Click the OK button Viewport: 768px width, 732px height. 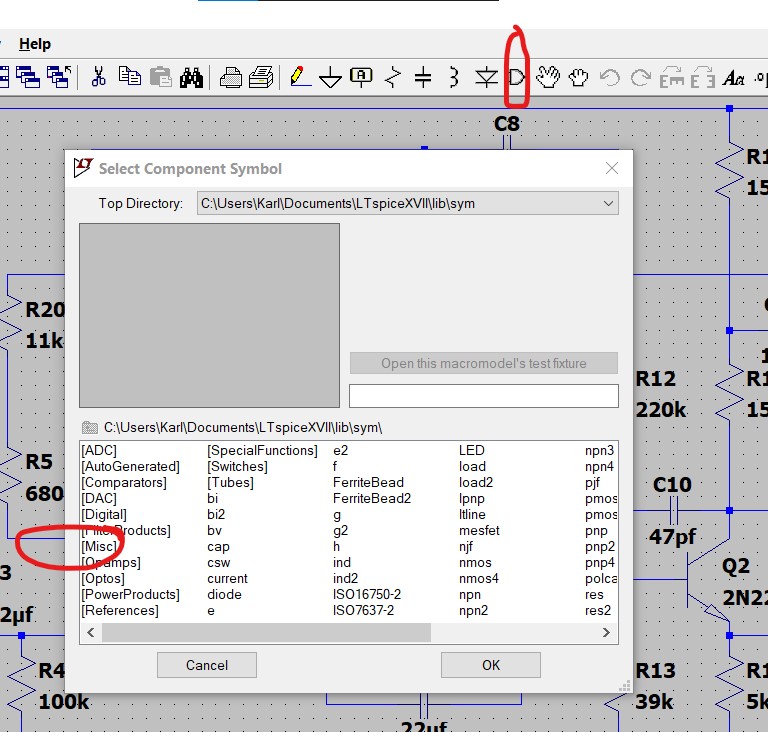[x=491, y=665]
